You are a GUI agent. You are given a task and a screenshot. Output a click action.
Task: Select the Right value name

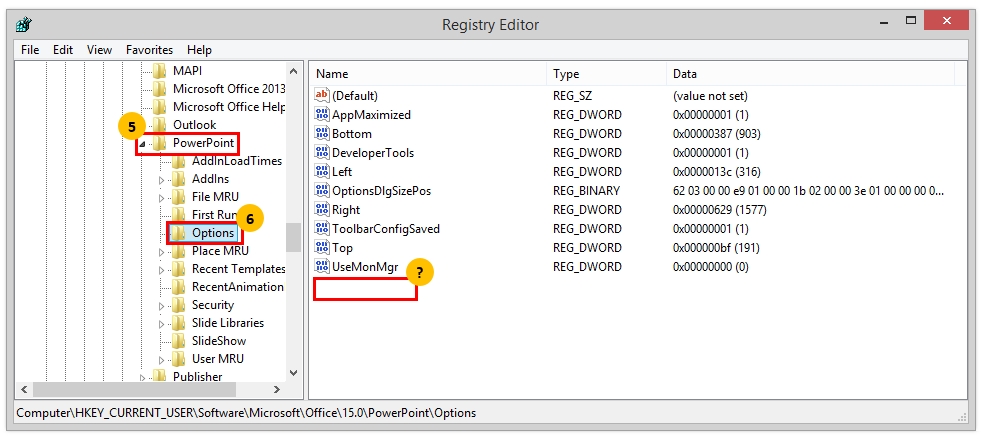coord(346,209)
